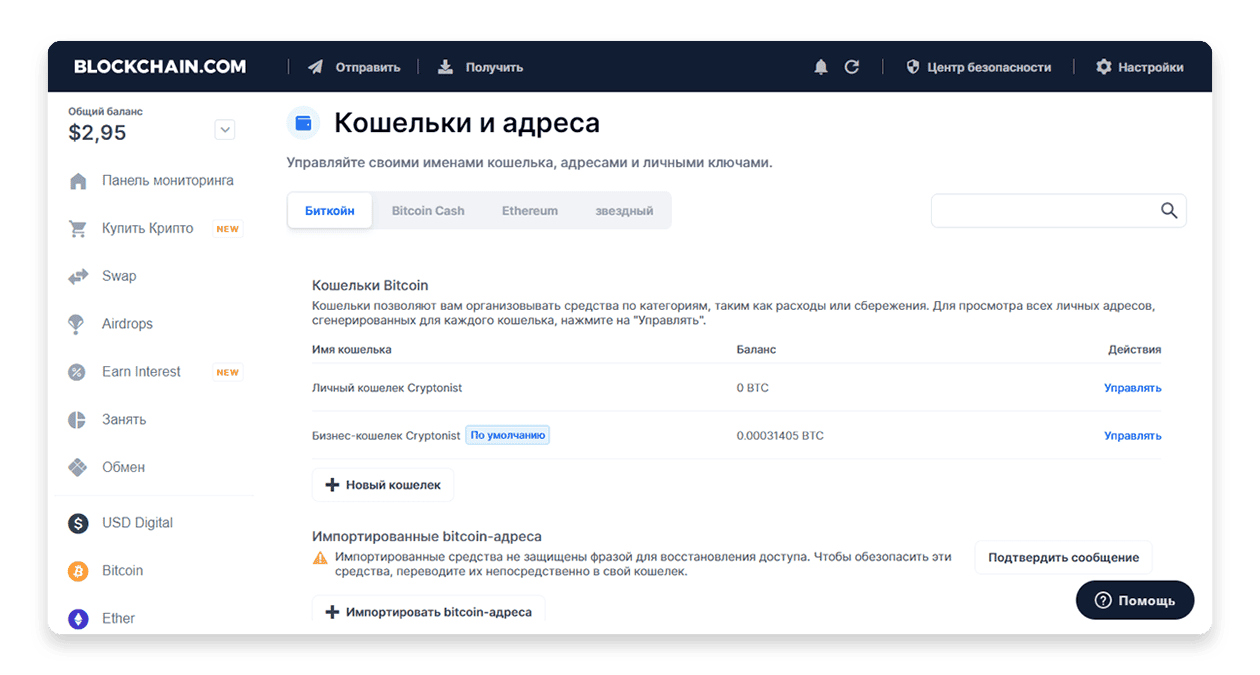Click Отправить in the top bar
This screenshot has height=675, width=1260.
pyautogui.click(x=368, y=67)
